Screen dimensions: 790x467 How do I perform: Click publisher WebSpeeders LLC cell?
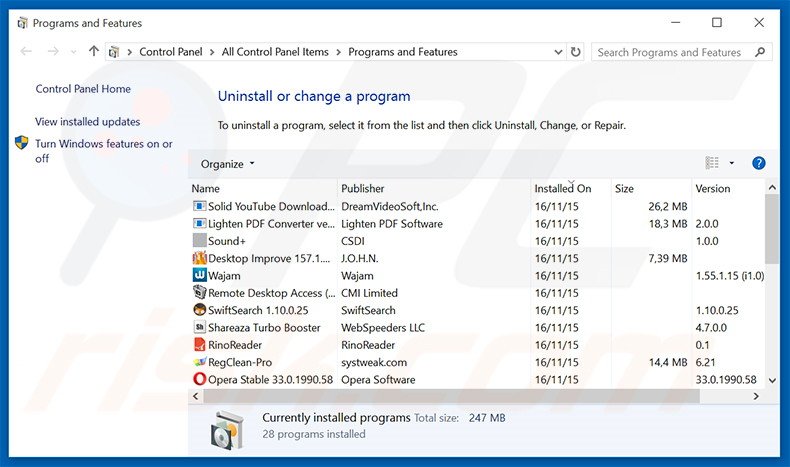coord(383,327)
